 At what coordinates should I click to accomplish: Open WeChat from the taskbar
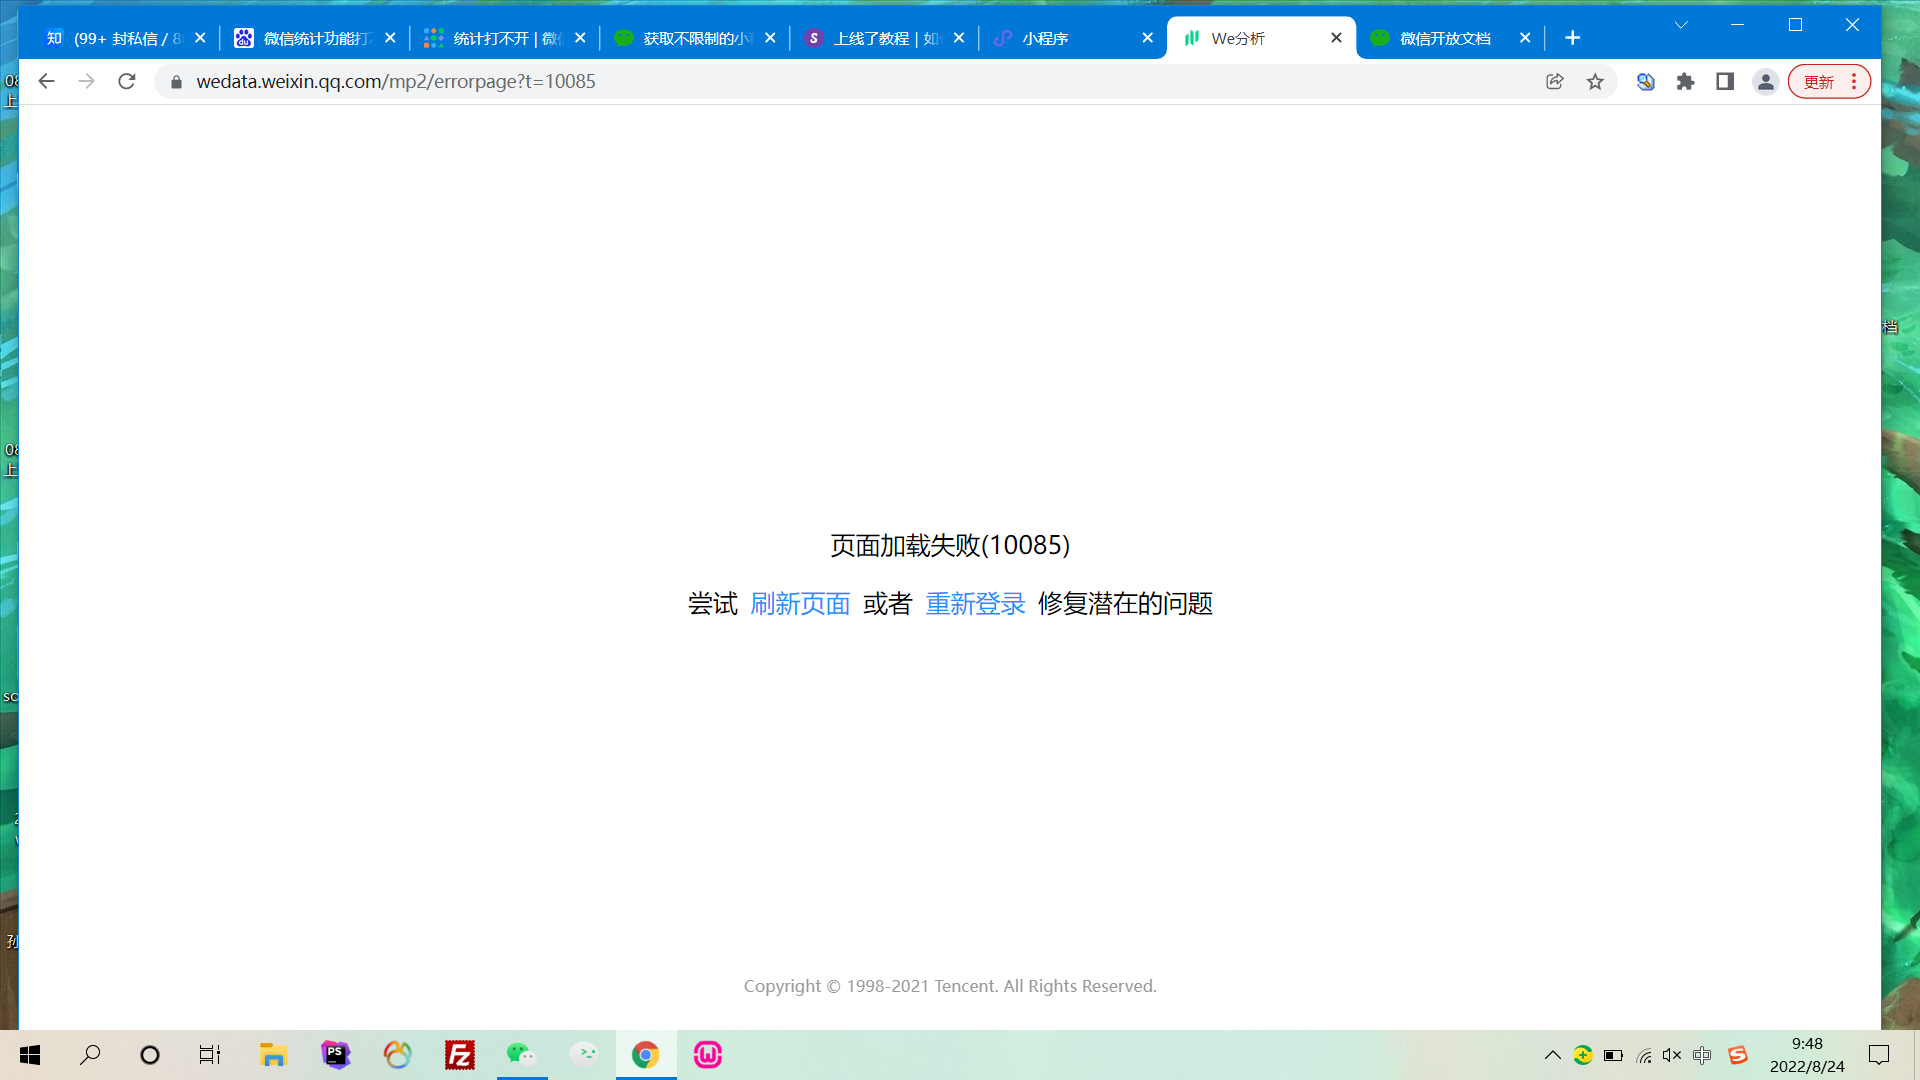click(521, 1055)
